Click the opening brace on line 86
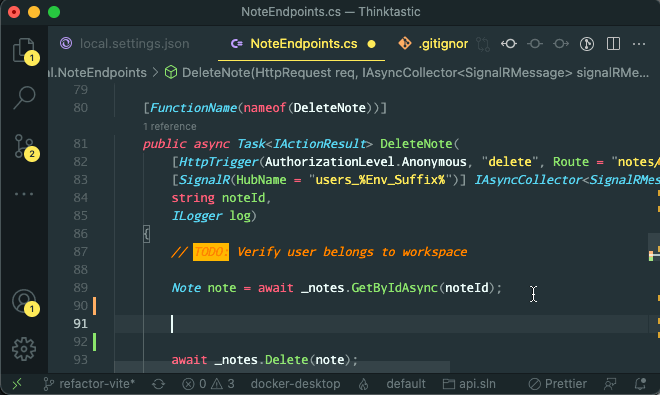The height and width of the screenshot is (395, 660). coord(146,234)
